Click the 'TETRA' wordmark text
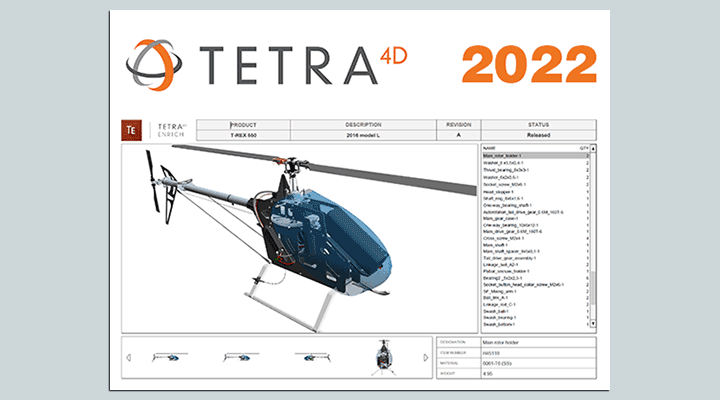Viewport: 720px width, 400px height. click(x=289, y=66)
